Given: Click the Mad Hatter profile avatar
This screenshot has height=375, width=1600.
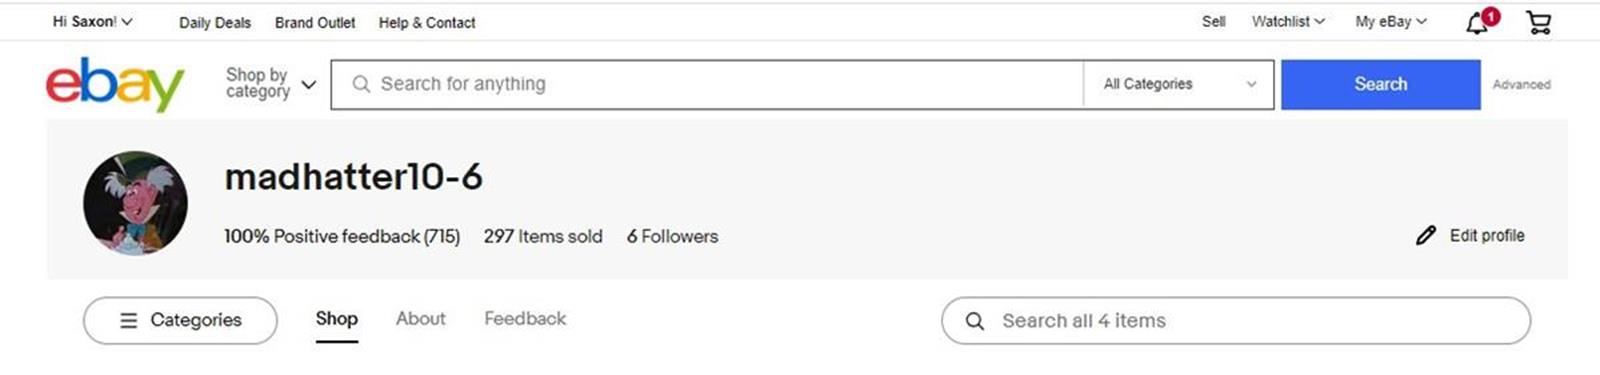Looking at the screenshot, I should point(135,203).
